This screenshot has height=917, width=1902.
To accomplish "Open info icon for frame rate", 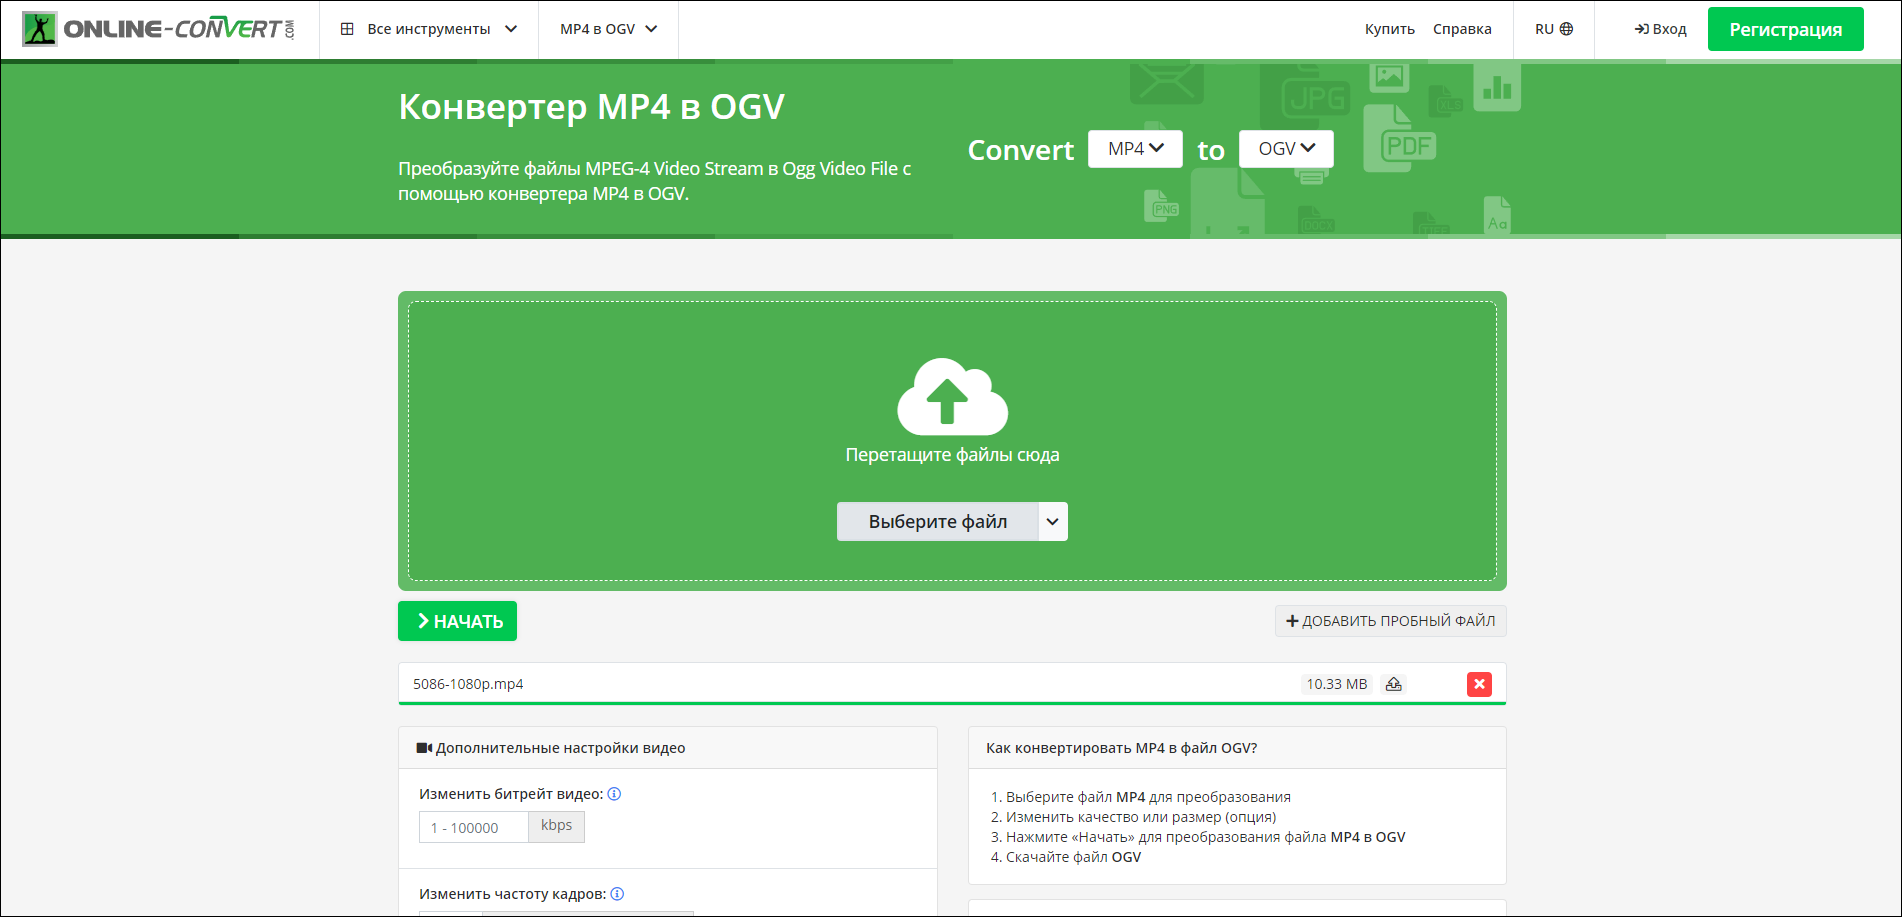I will click(617, 894).
